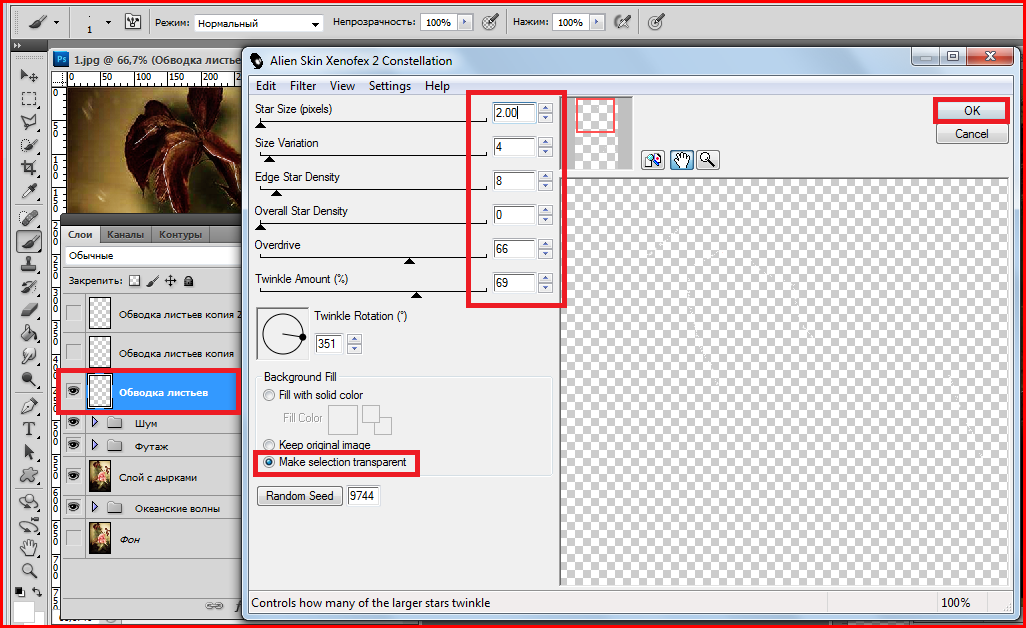Lock transparent pixels icon in Layers panel
The width and height of the screenshot is (1026, 628).
coord(134,281)
